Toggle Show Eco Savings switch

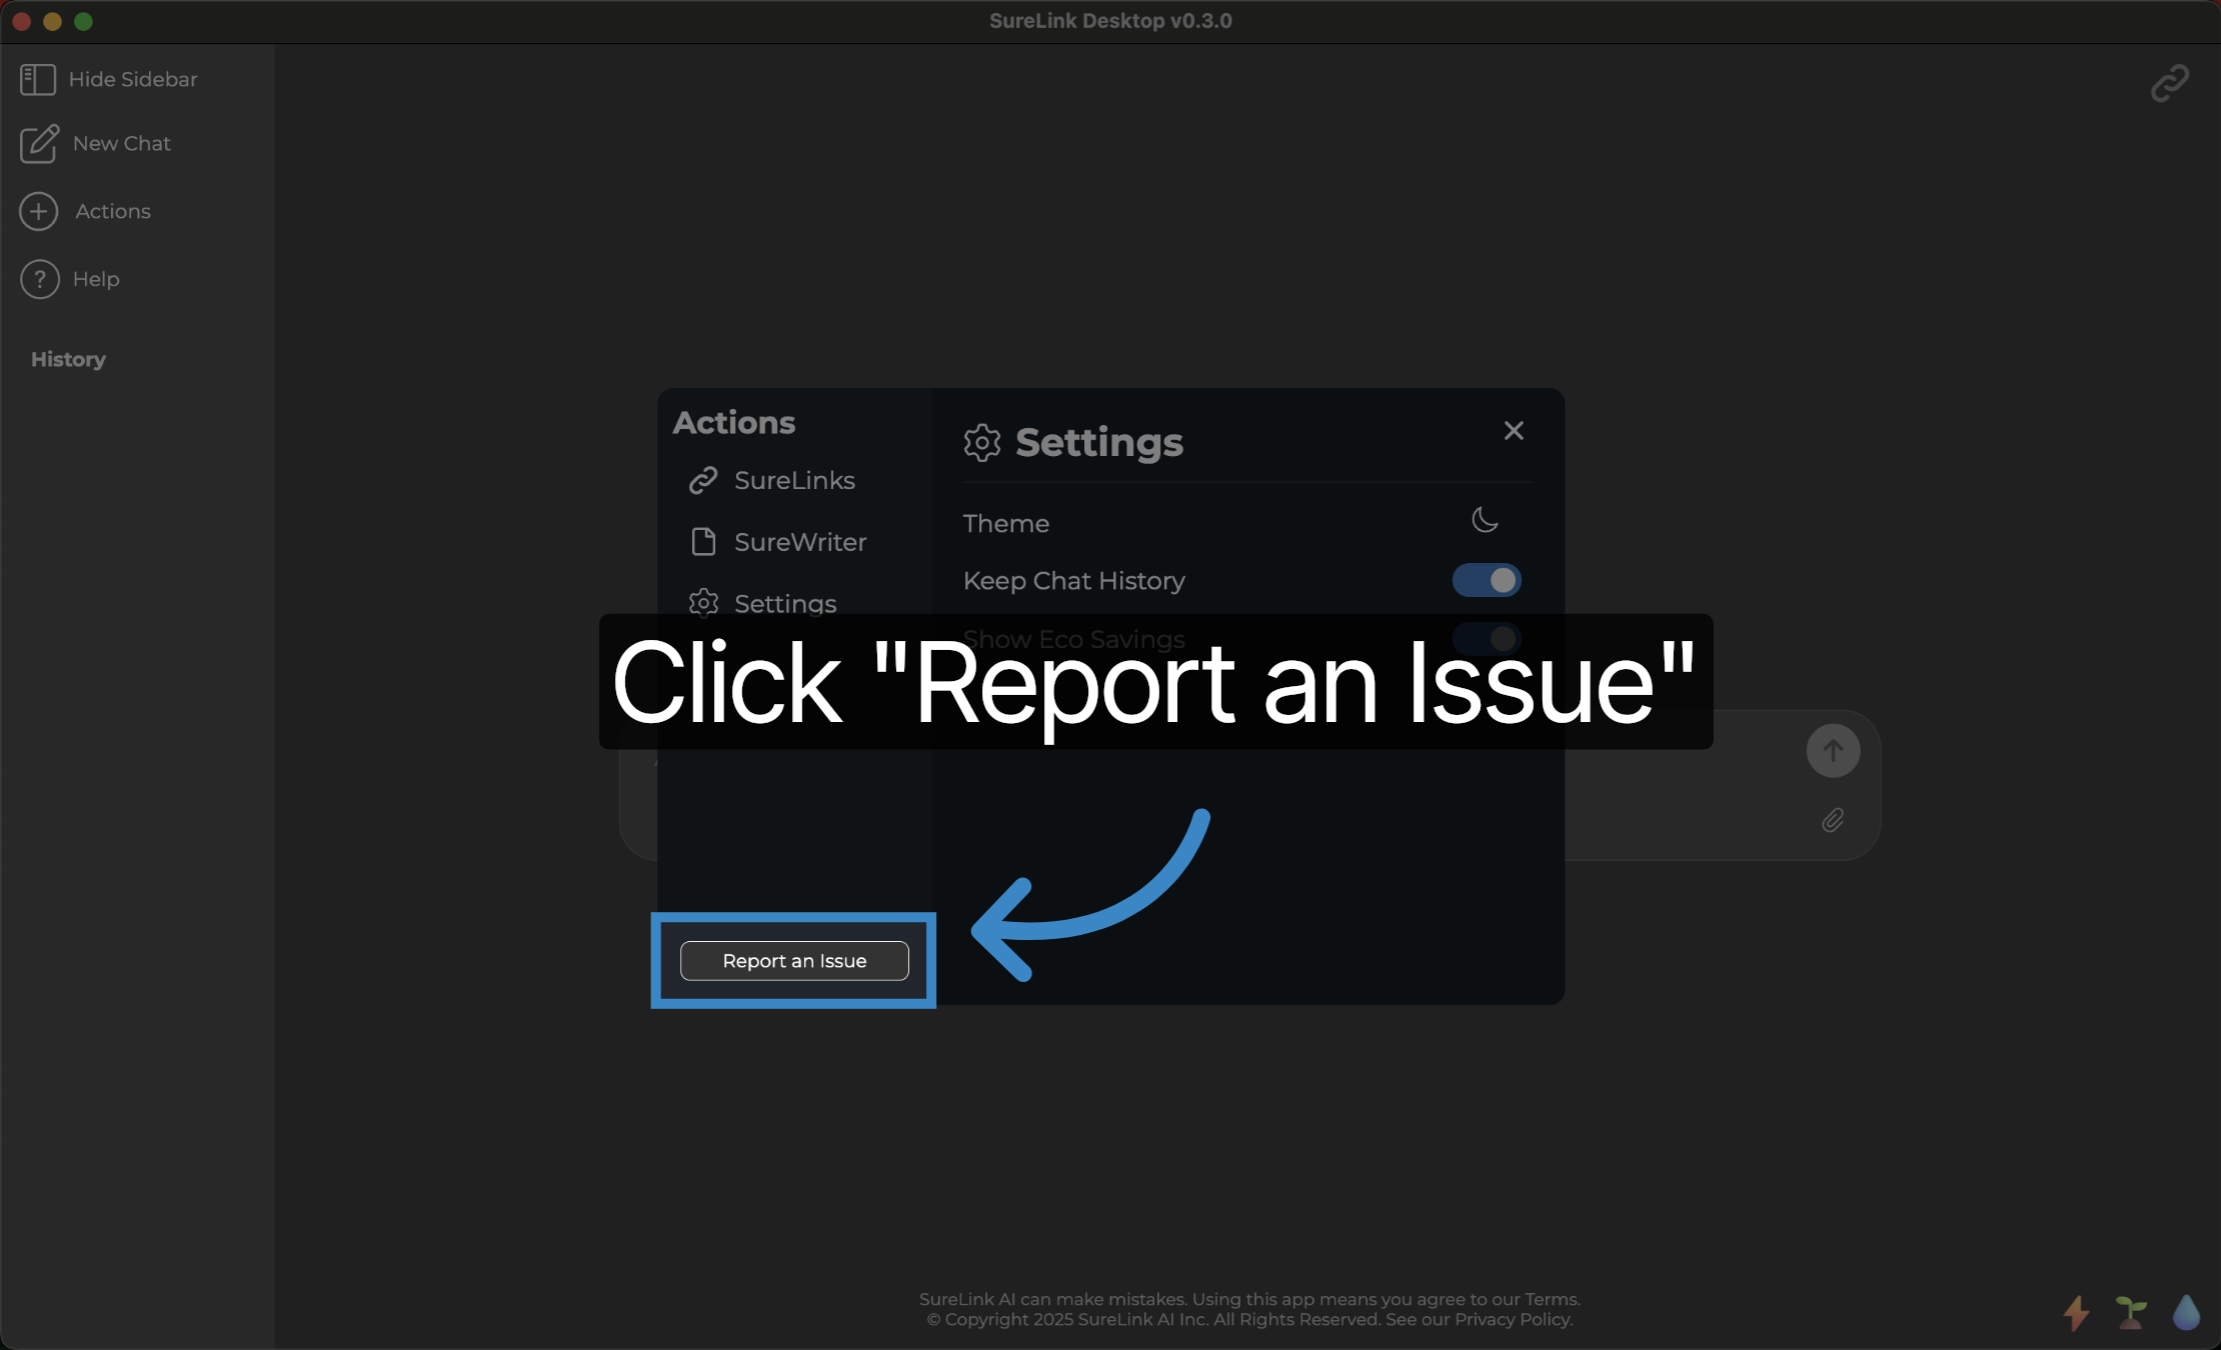click(1486, 638)
